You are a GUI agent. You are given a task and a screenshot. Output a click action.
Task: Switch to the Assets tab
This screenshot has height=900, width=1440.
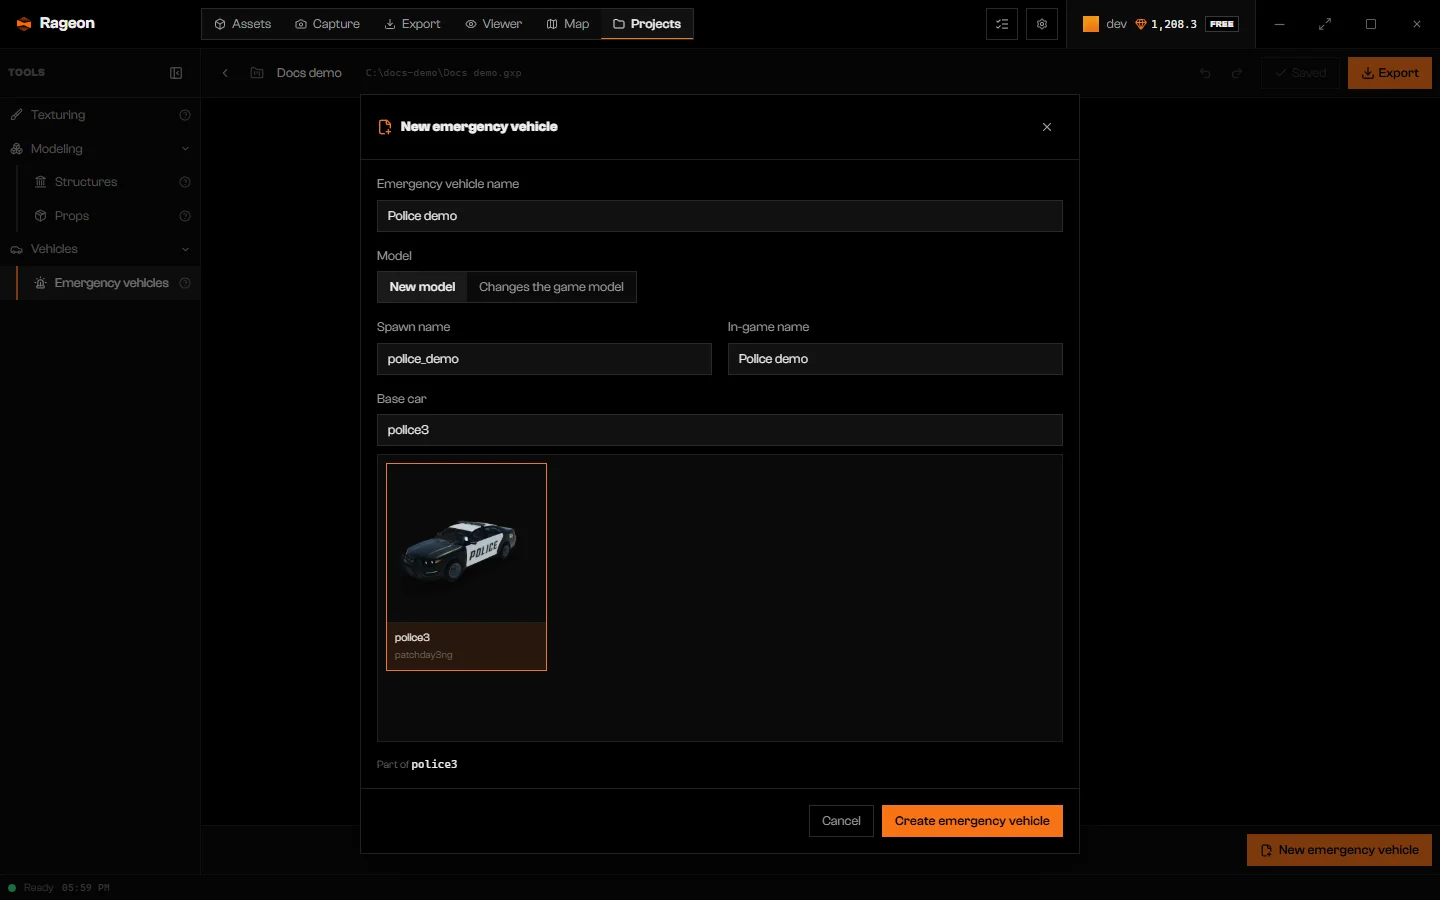tap(243, 24)
